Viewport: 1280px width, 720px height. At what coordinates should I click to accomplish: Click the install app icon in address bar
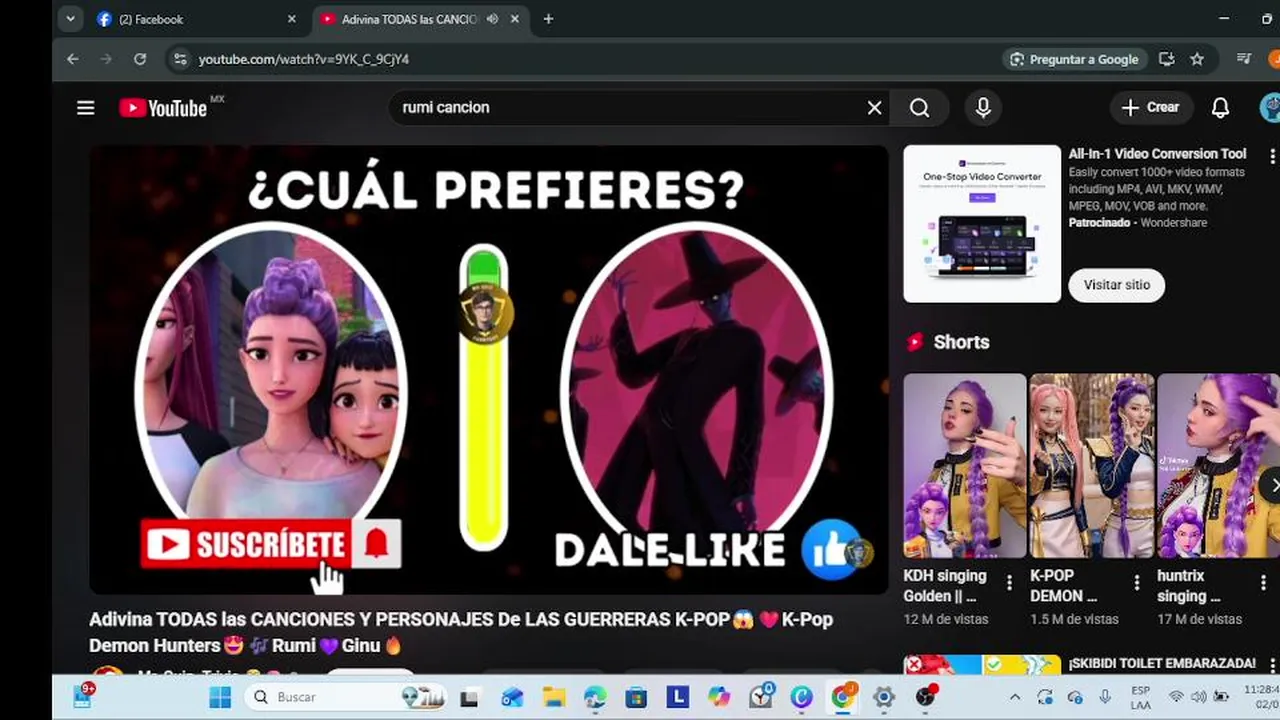tap(1166, 59)
